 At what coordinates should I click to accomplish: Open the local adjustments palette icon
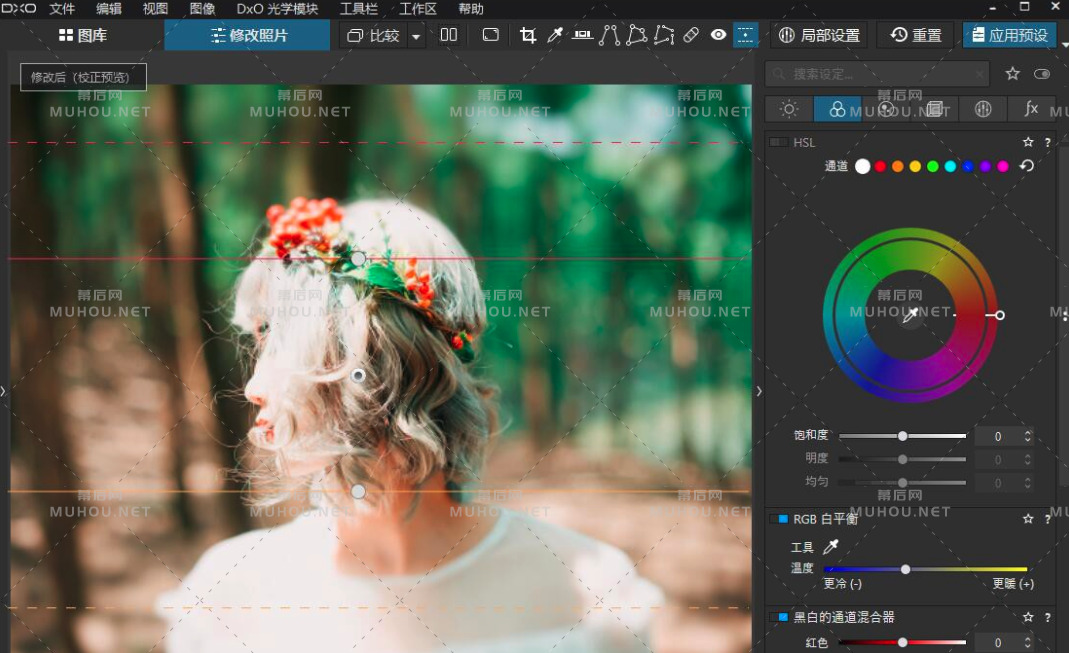click(982, 109)
